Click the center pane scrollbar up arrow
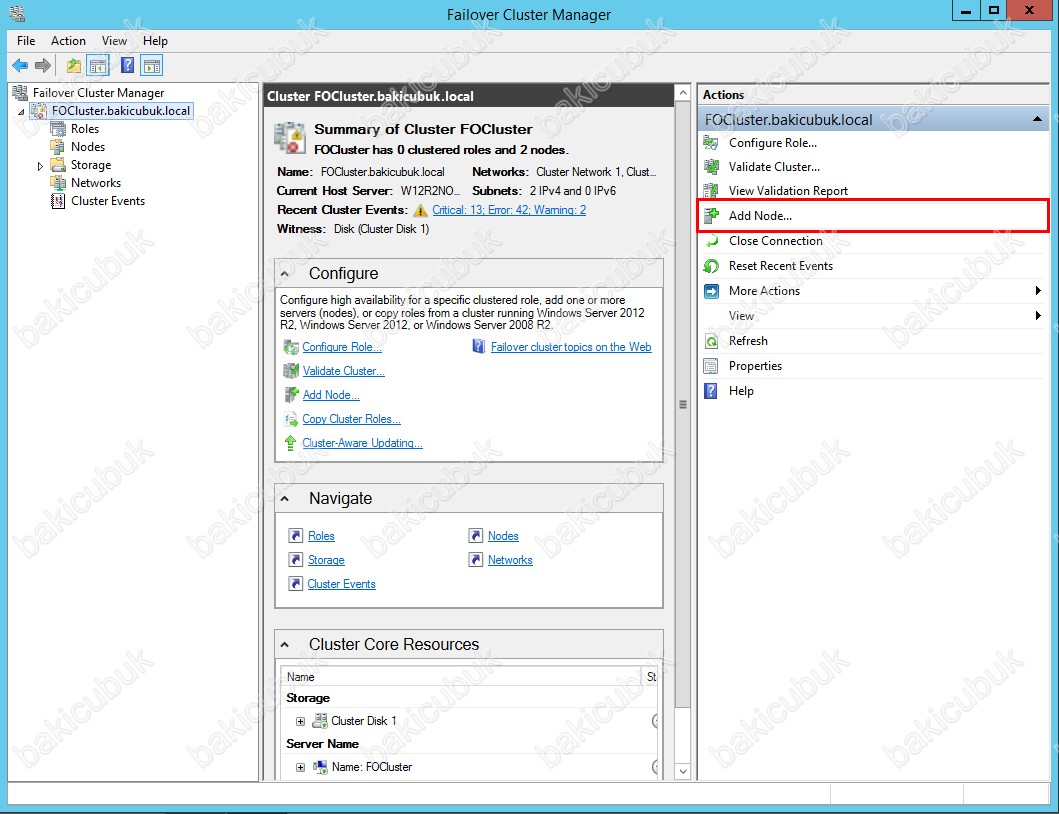1059x814 pixels. click(683, 93)
